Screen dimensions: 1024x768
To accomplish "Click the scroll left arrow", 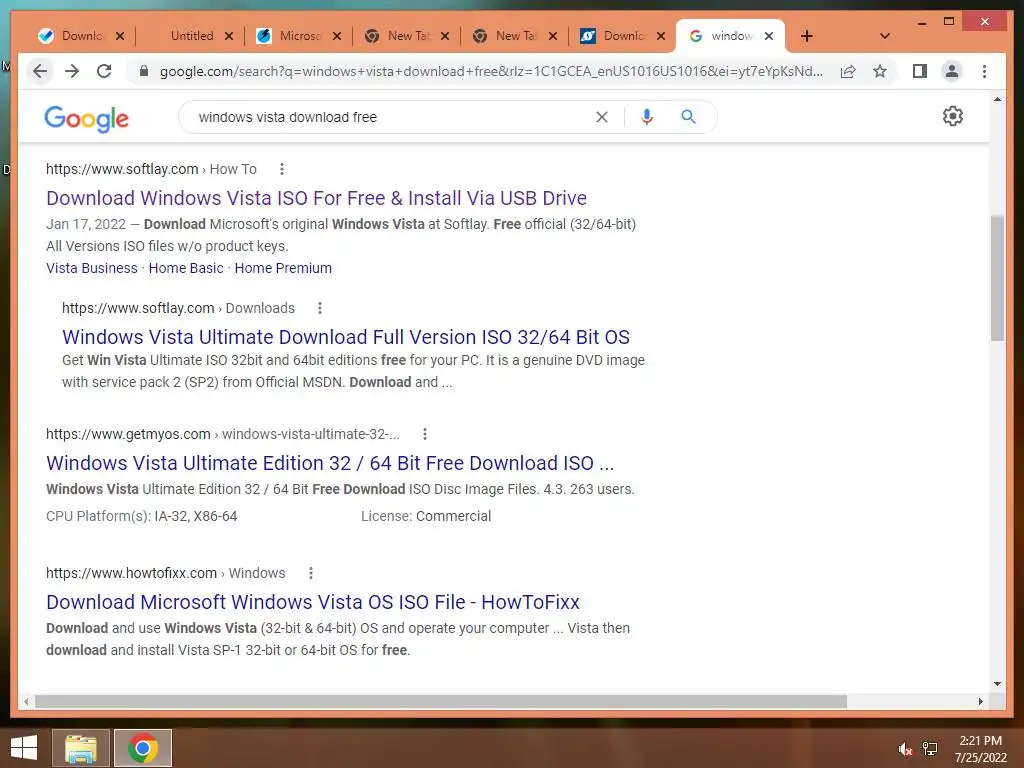I will 26,701.
